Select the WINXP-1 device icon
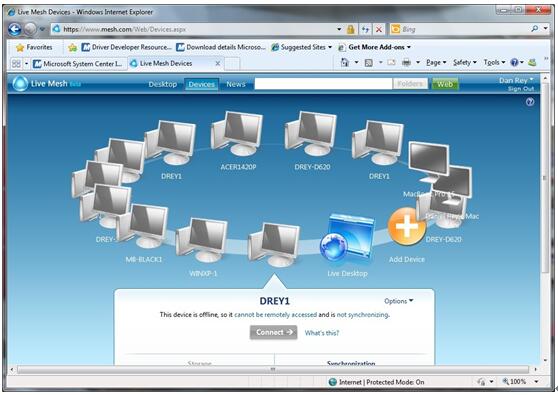This screenshot has height=395, width=558. 202,240
